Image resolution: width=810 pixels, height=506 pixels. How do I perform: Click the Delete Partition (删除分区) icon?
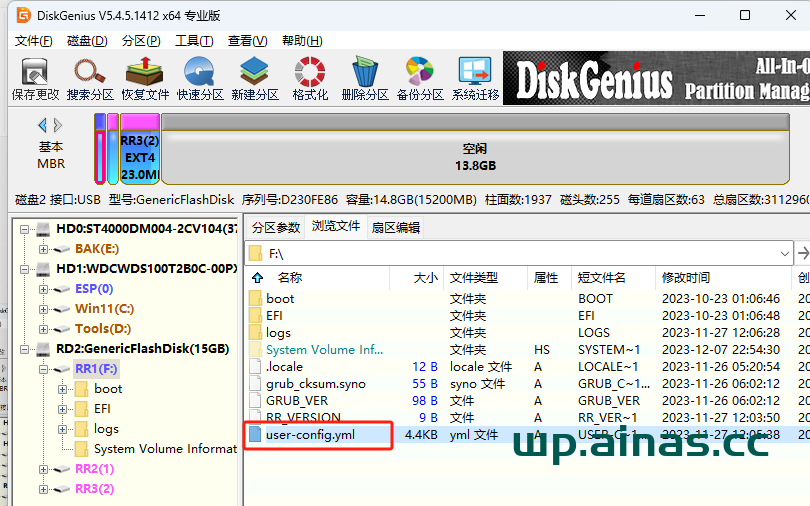[365, 79]
